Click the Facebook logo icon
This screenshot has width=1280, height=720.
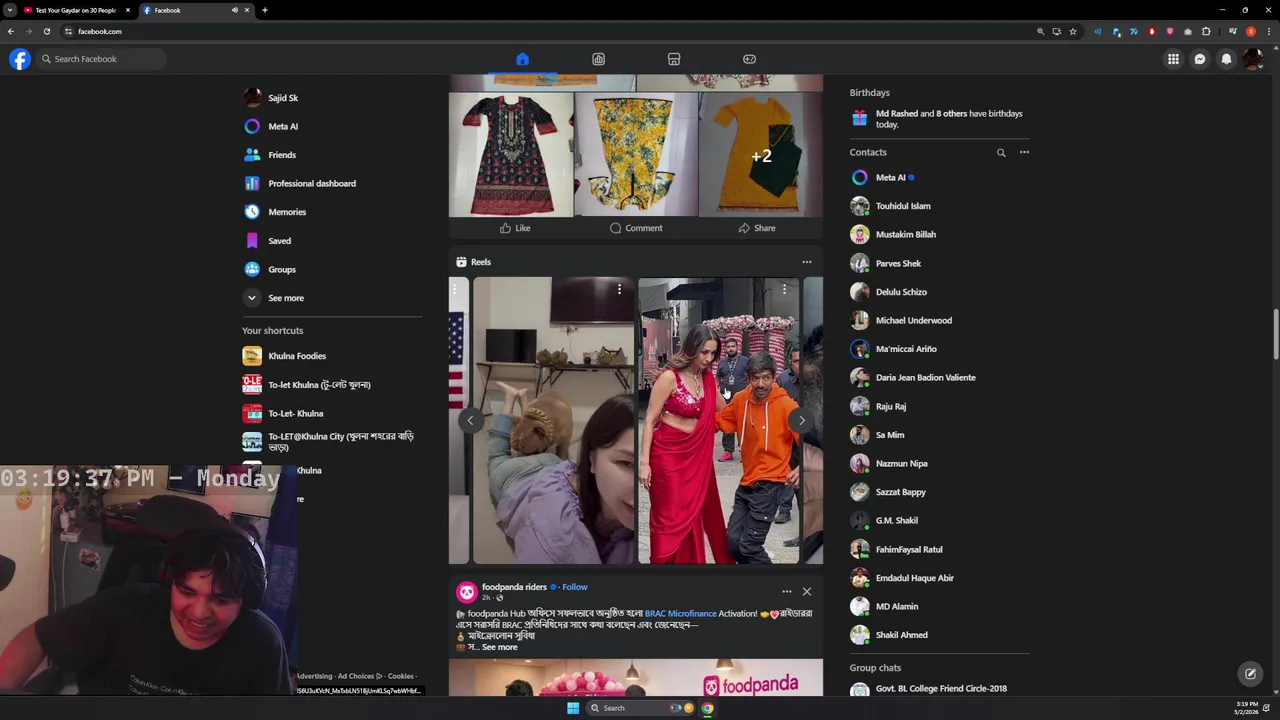pyautogui.click(x=20, y=59)
